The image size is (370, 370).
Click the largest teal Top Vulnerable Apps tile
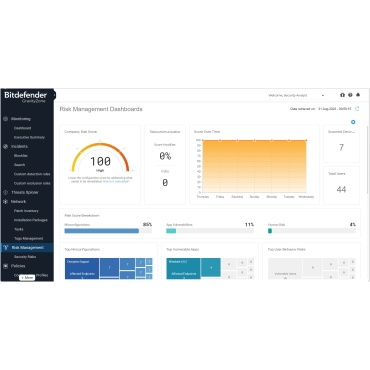(x=183, y=268)
